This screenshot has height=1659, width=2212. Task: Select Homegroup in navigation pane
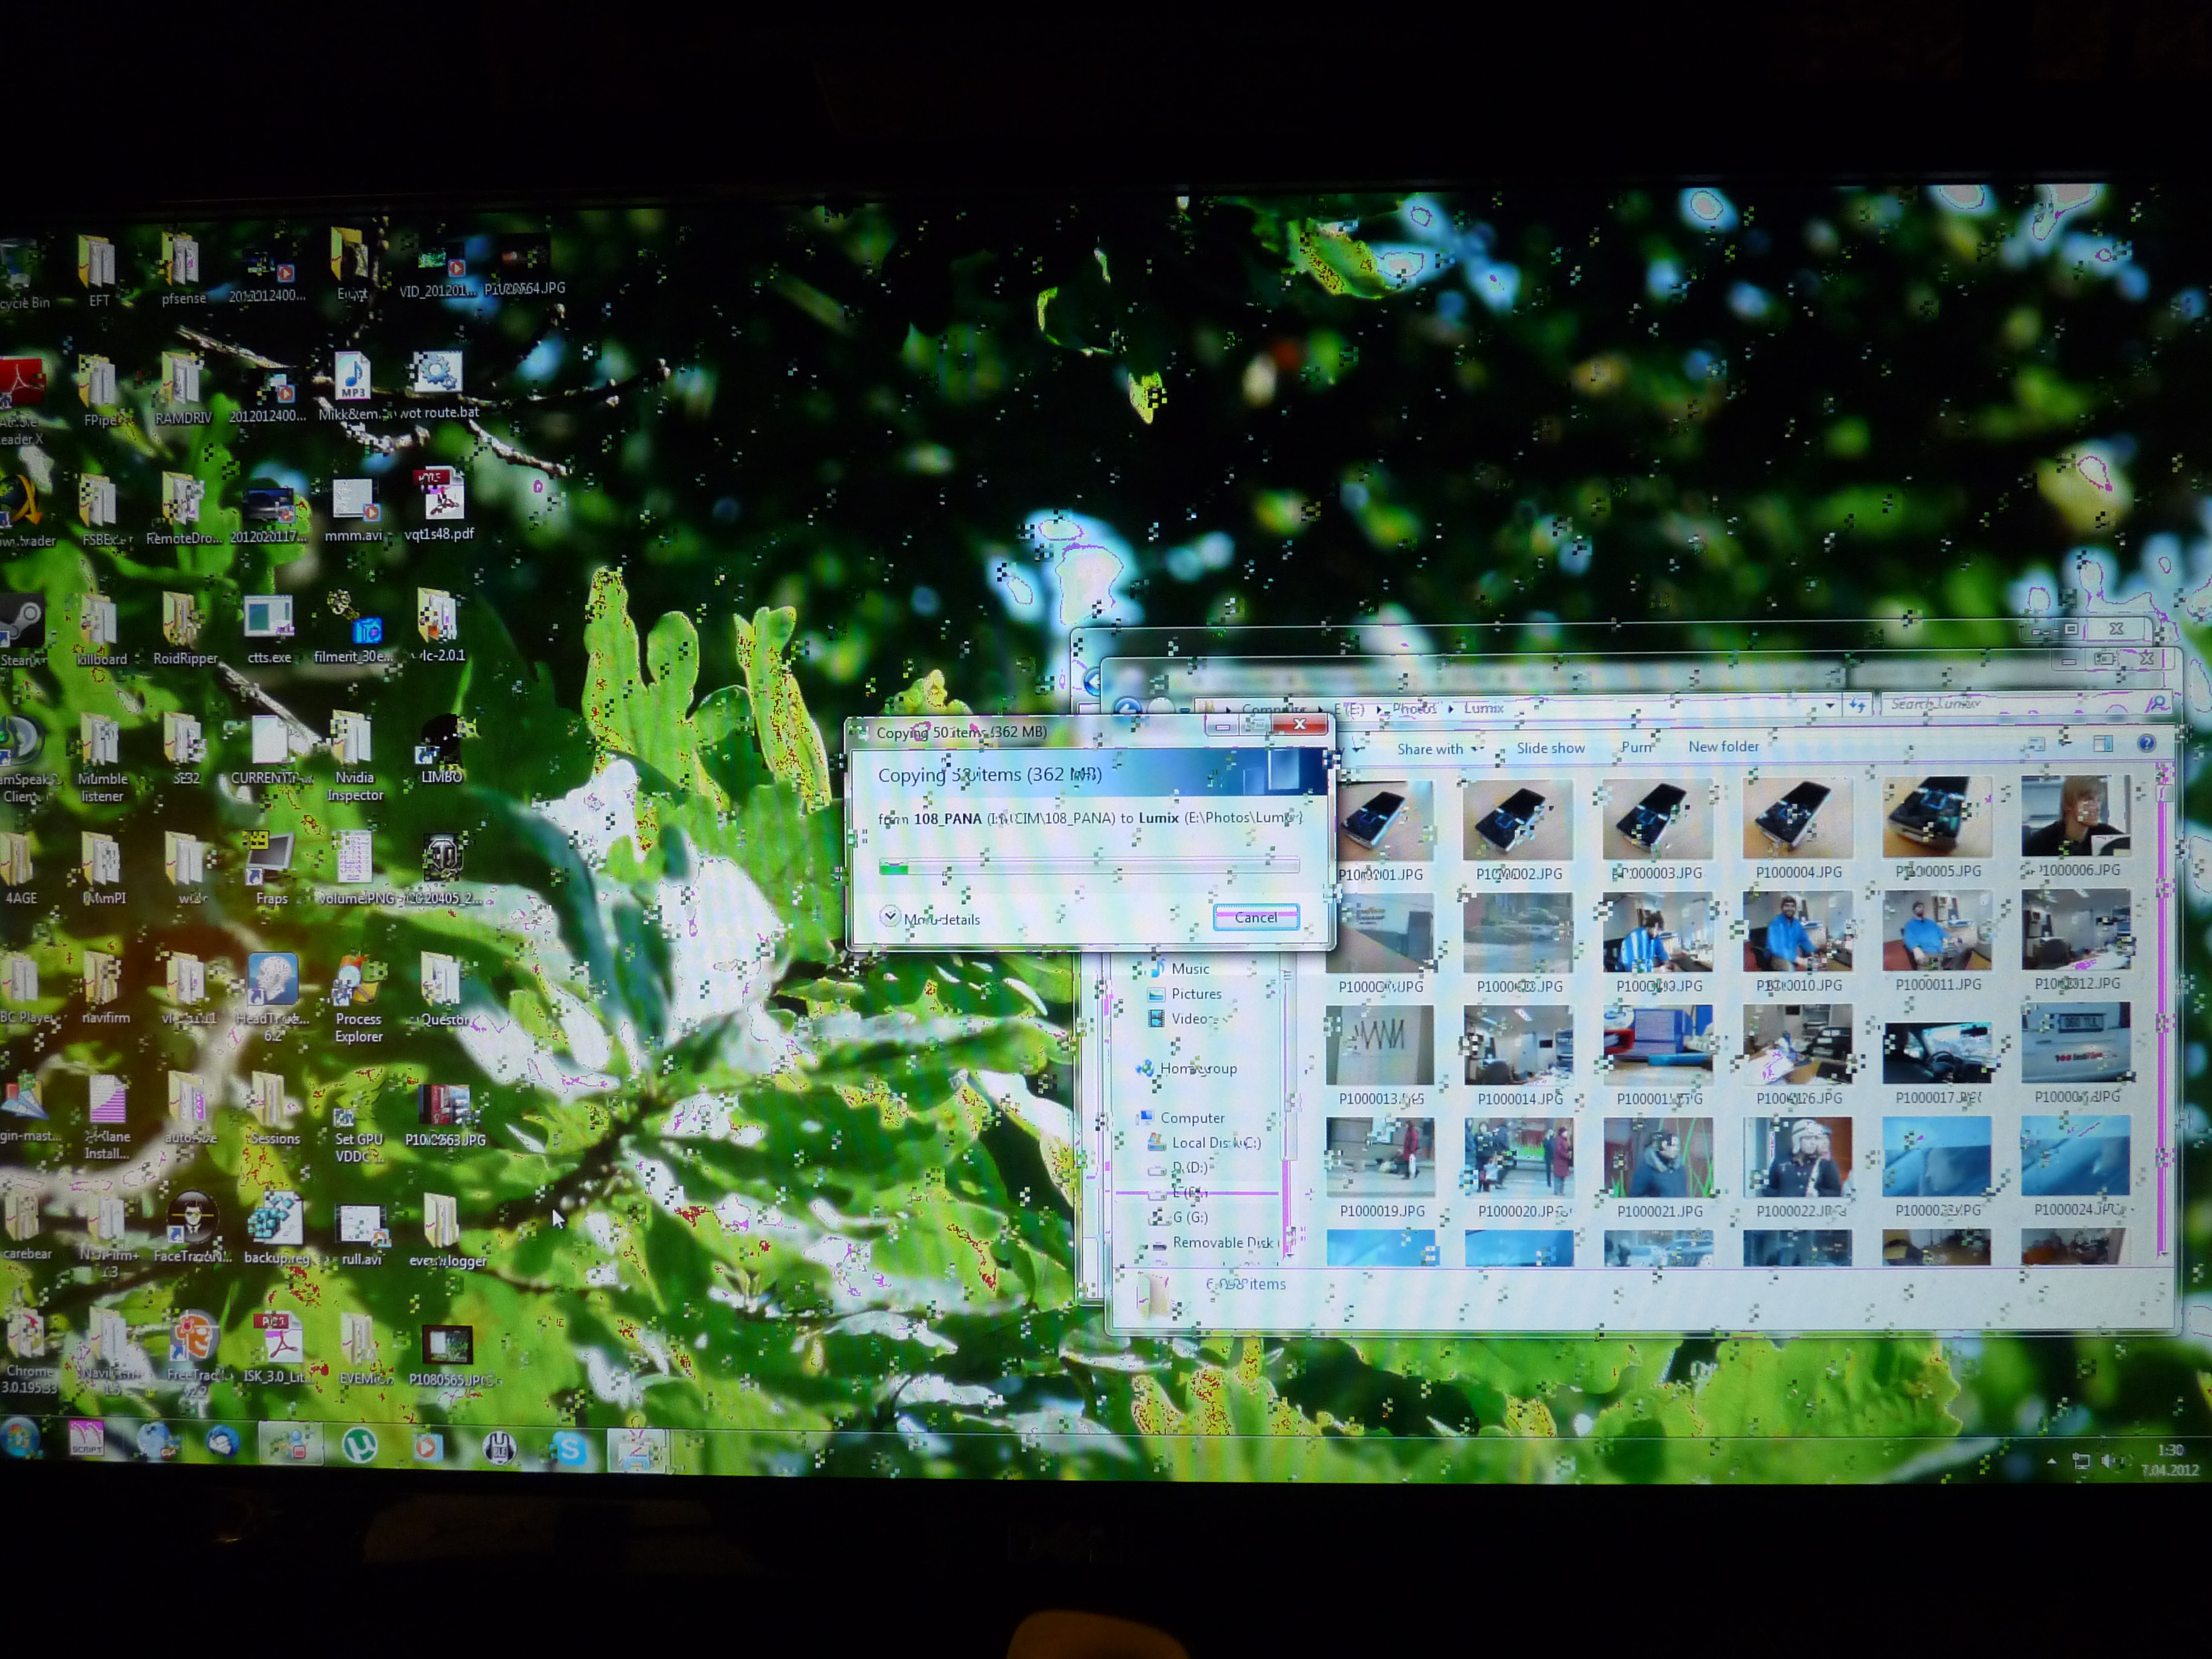1187,1068
